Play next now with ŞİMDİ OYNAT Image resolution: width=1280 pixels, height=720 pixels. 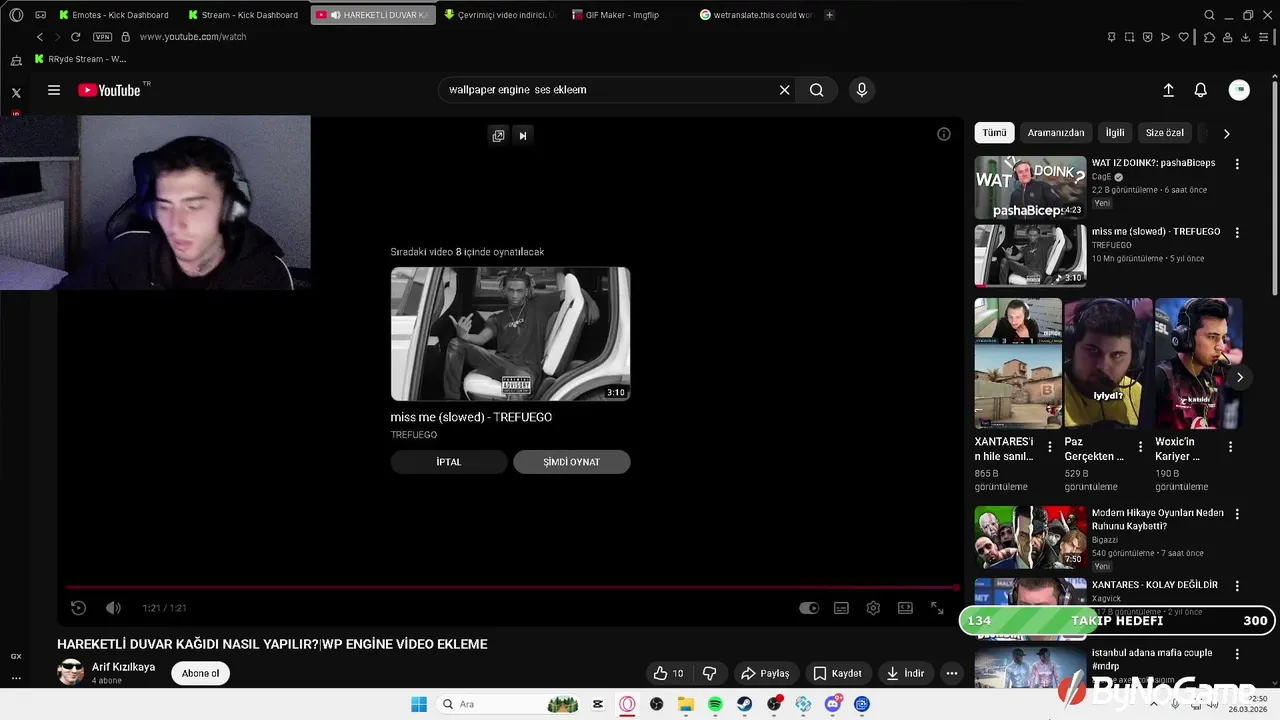click(x=572, y=462)
